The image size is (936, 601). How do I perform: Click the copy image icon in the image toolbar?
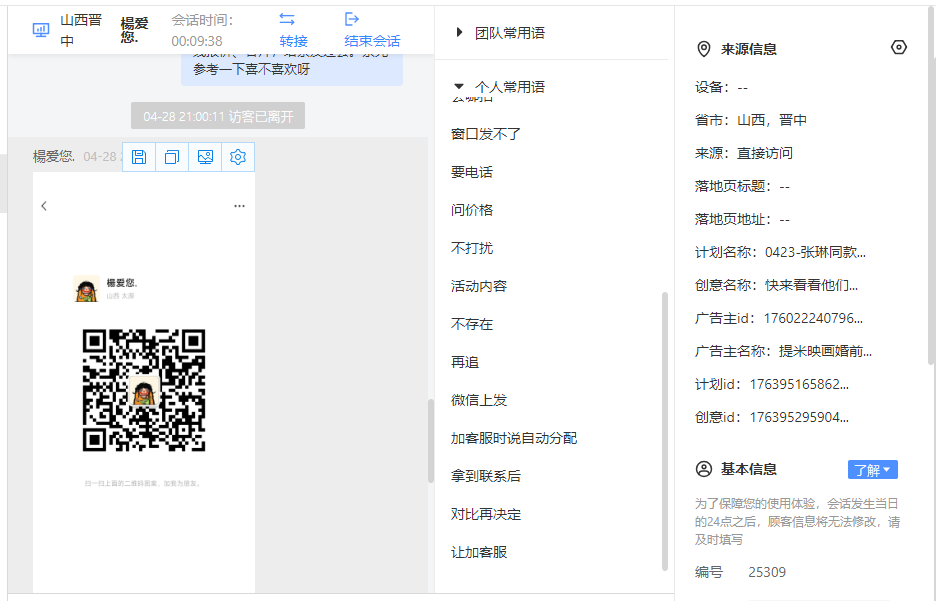(x=172, y=157)
